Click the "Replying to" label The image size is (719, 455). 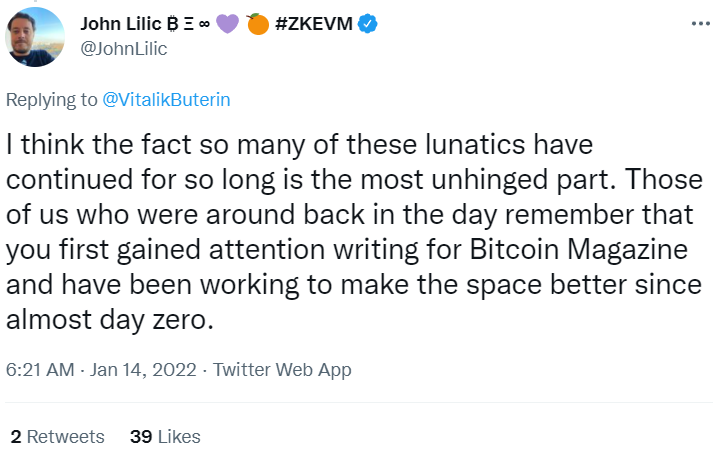tap(50, 100)
